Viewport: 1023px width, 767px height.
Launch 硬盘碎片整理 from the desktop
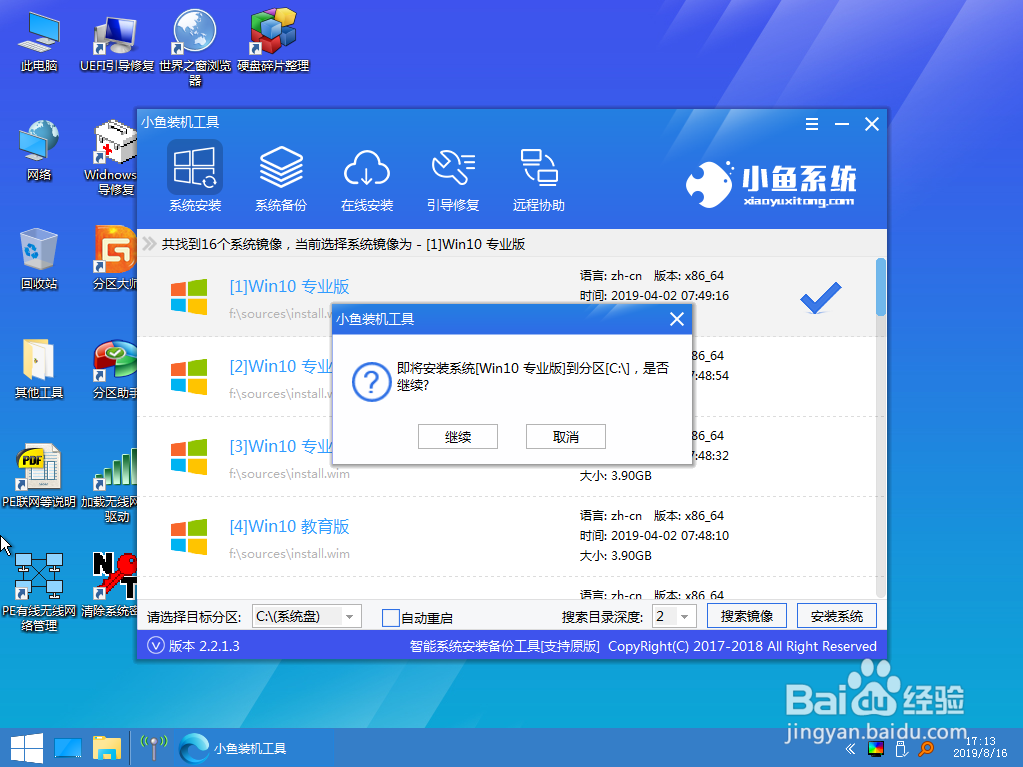pyautogui.click(x=273, y=33)
